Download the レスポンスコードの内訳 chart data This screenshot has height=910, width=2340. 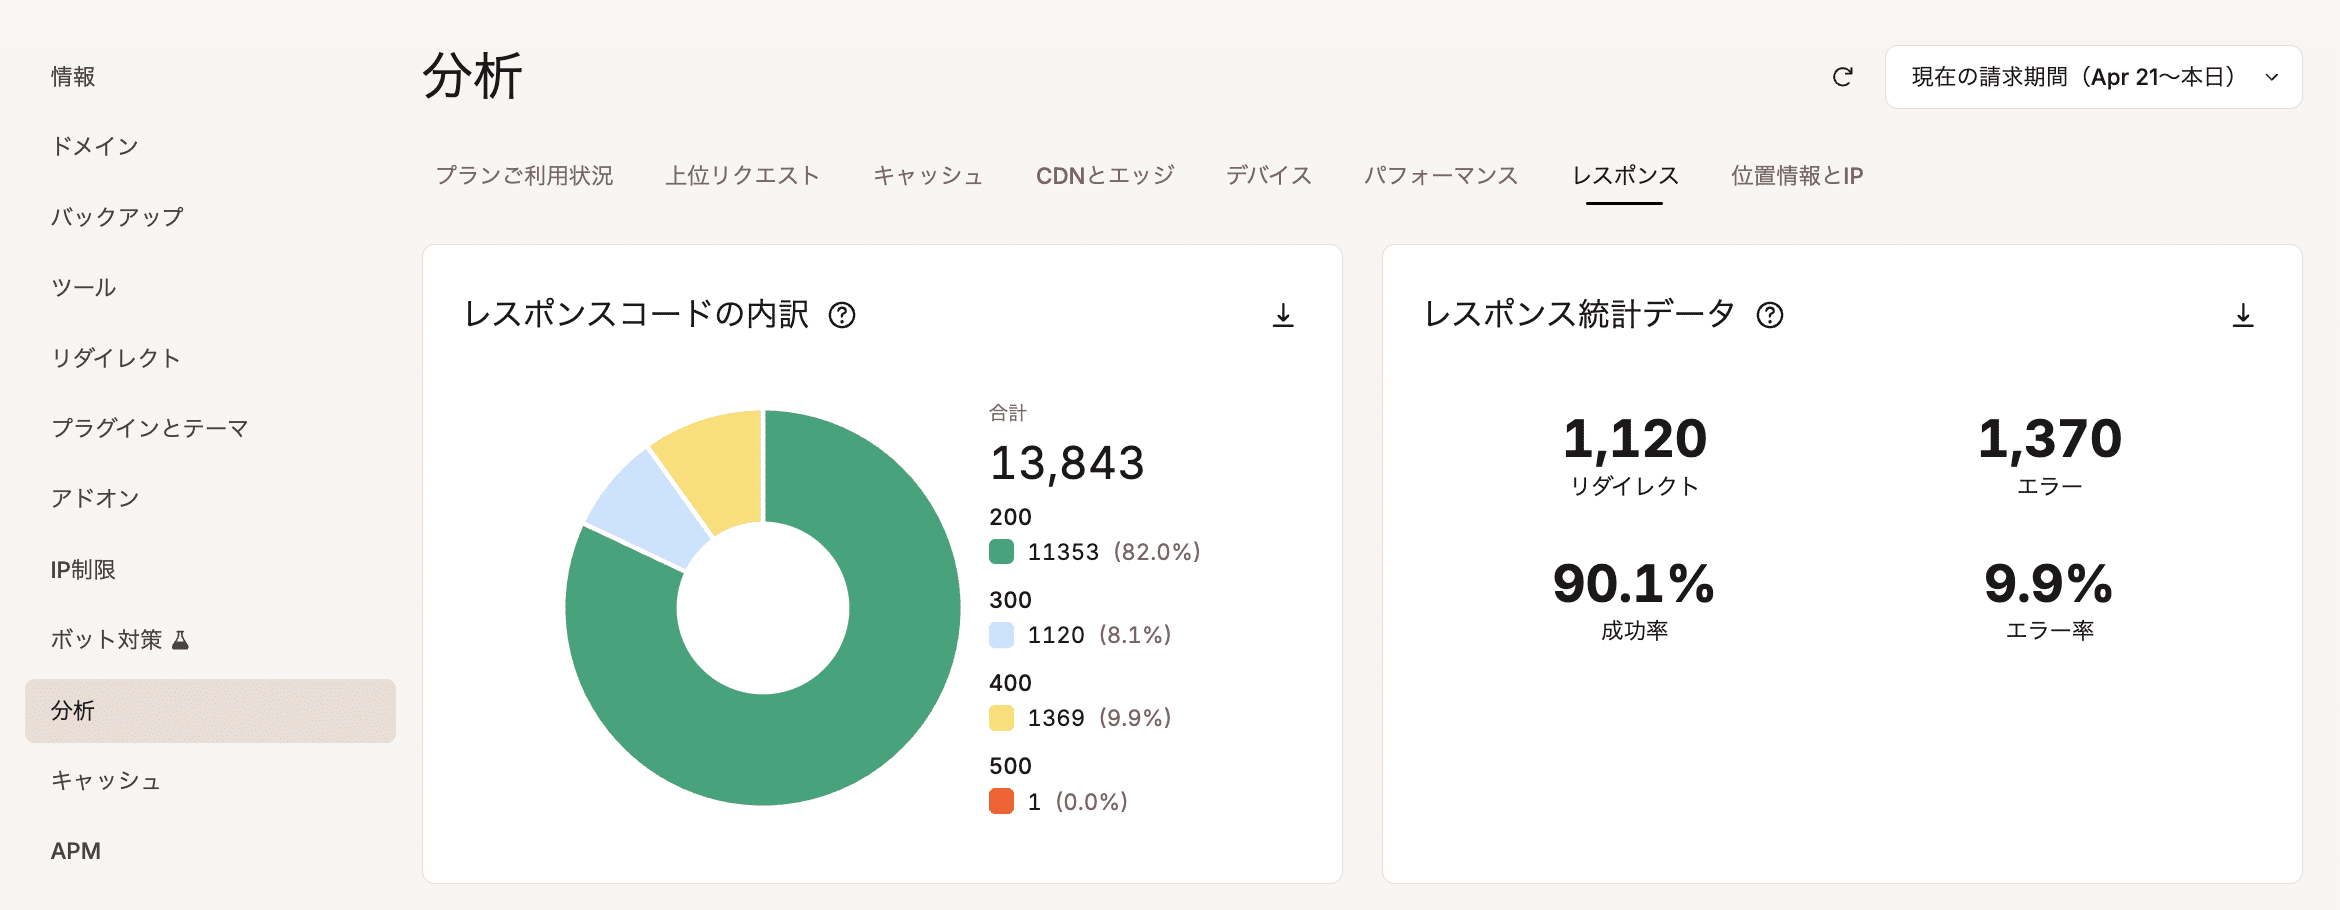[1283, 315]
